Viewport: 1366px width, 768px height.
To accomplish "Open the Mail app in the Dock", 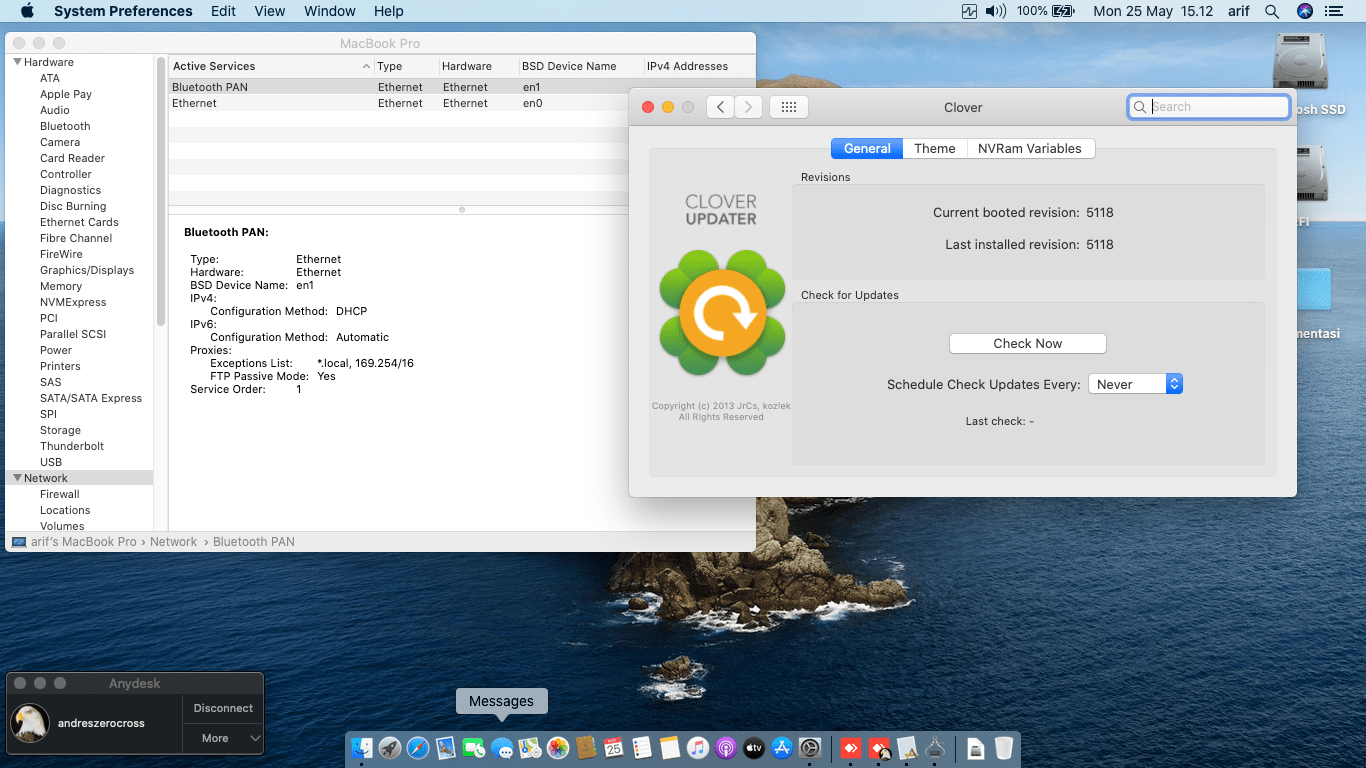I will [x=446, y=748].
